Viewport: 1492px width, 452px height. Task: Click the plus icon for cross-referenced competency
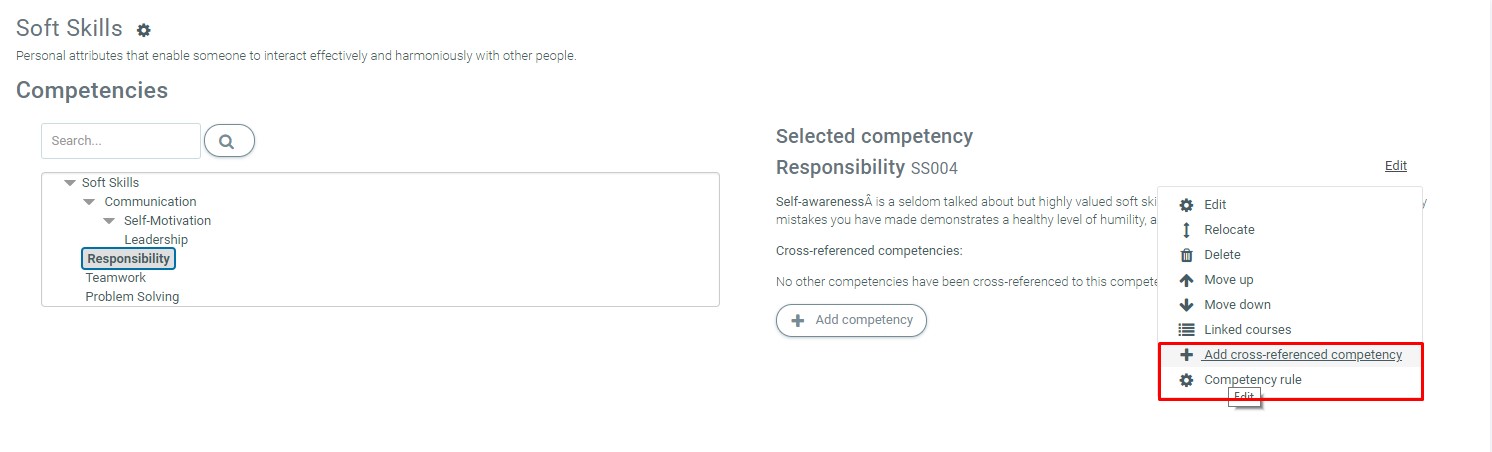point(1186,355)
